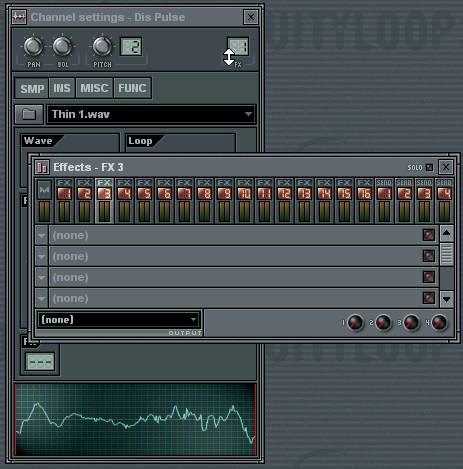The height and width of the screenshot is (469, 463).
Task: Select FX track 8
Action: pos(204,201)
